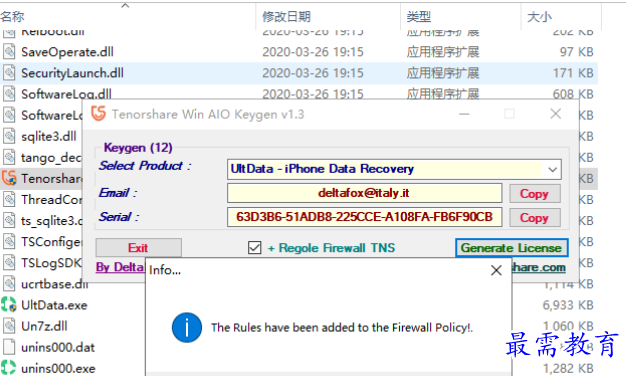Select the file name SoftwareLog.dll

coord(66,94)
